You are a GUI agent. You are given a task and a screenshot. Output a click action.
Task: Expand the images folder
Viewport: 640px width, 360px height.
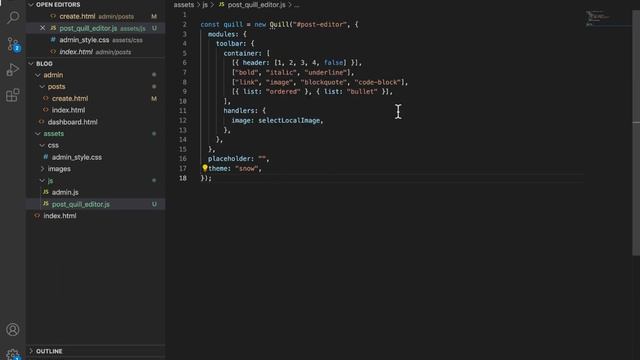point(42,169)
